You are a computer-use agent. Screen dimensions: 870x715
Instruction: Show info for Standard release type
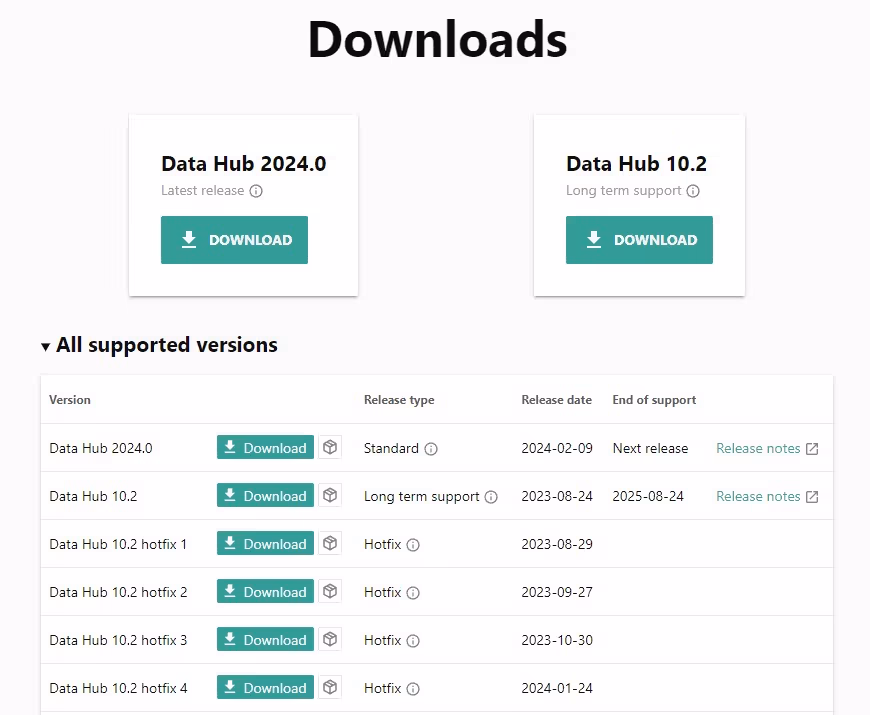431,449
